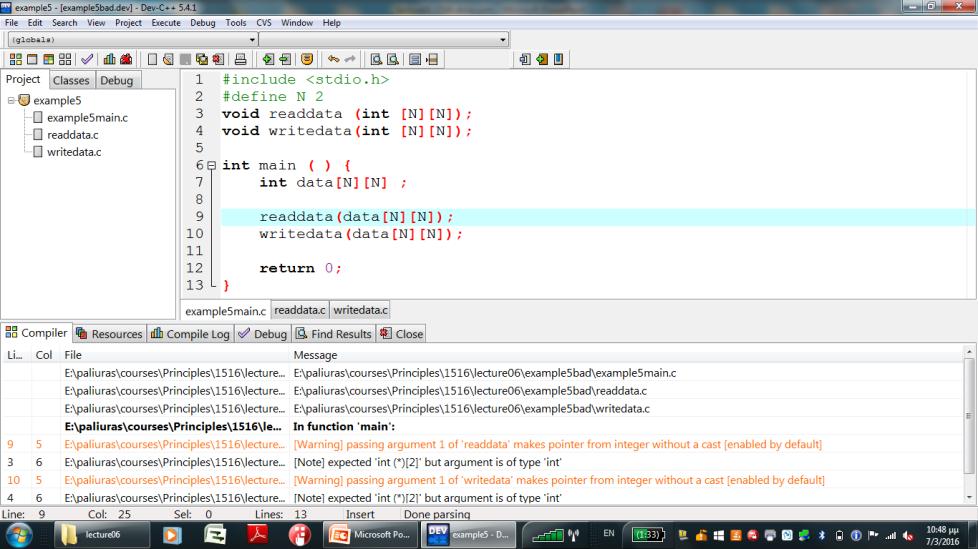Viewport: 978px width, 549px height.
Task: Click the Save All toolbar icon
Action: pyautogui.click(x=201, y=59)
